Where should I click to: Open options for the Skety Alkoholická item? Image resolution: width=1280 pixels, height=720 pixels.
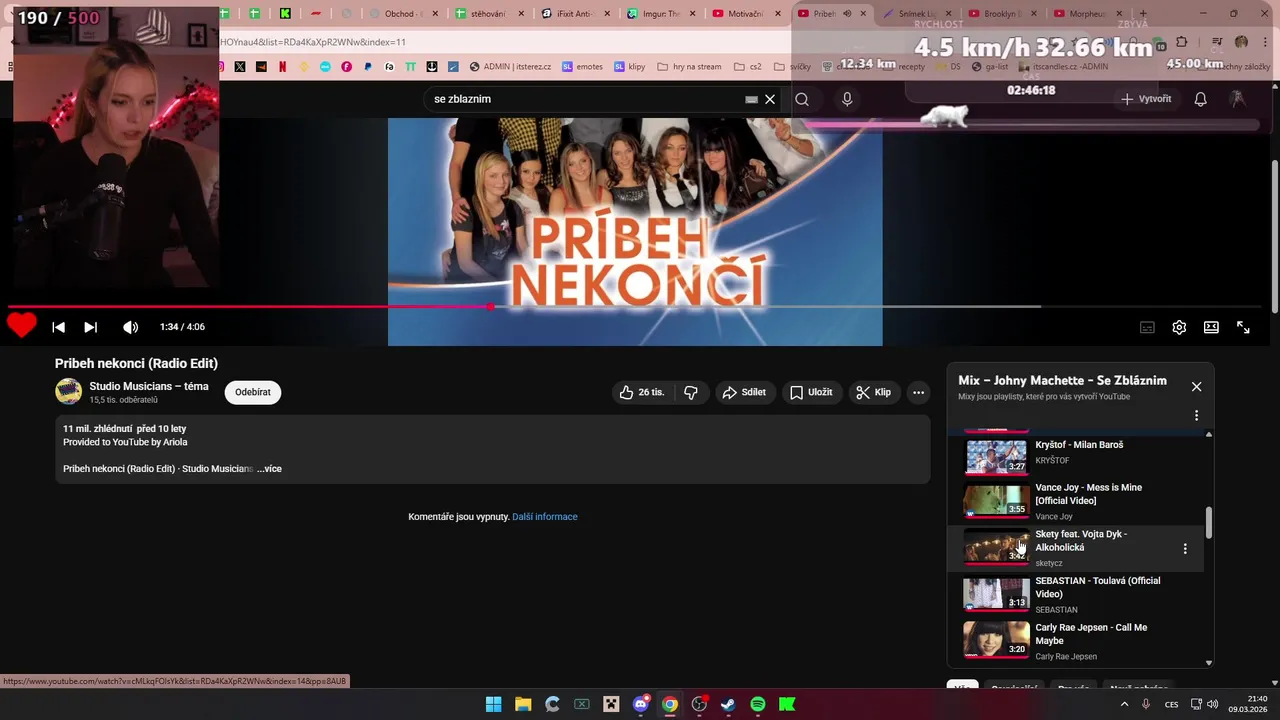coord(1185,548)
